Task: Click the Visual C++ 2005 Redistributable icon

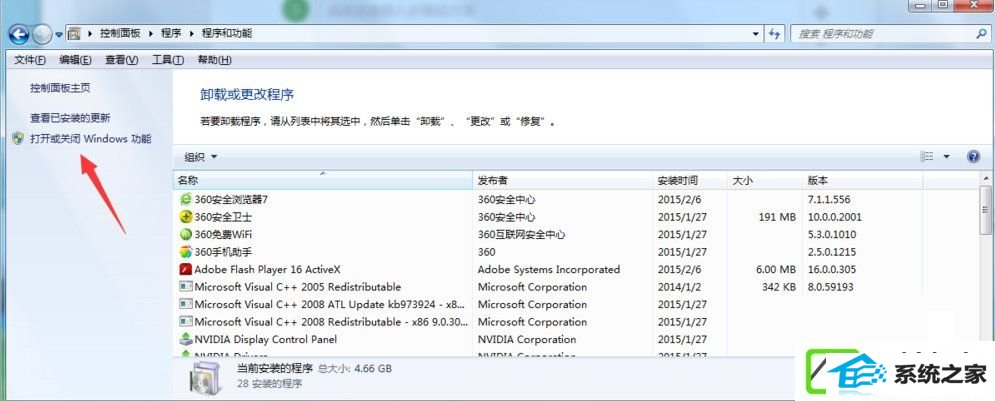Action: pyautogui.click(x=185, y=287)
